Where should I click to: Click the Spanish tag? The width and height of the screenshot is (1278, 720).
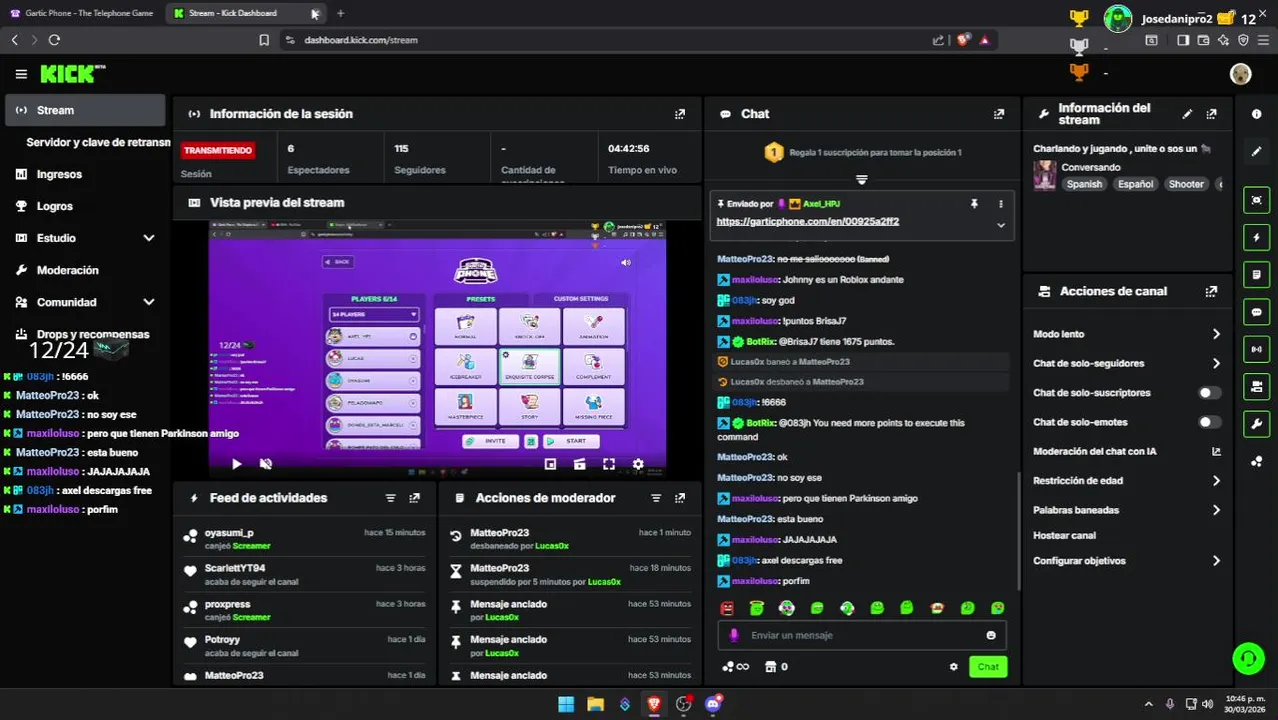coord(1083,184)
